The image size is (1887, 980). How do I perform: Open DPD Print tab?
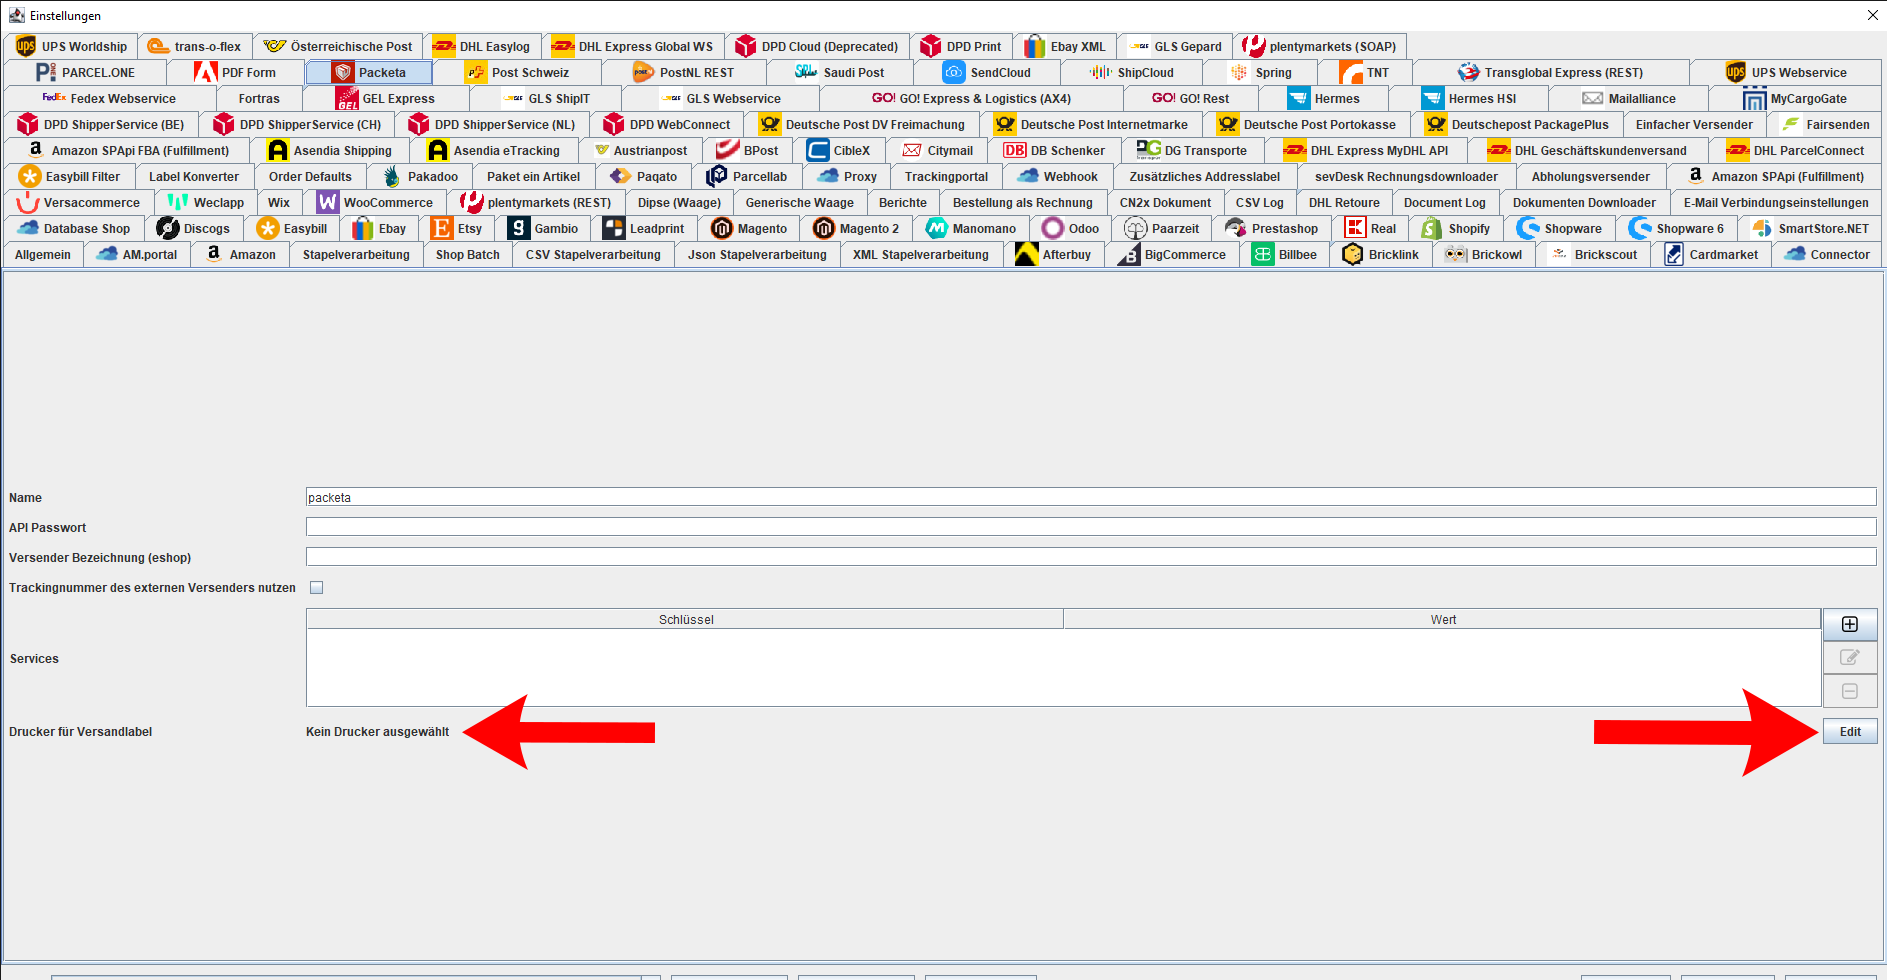tap(962, 46)
